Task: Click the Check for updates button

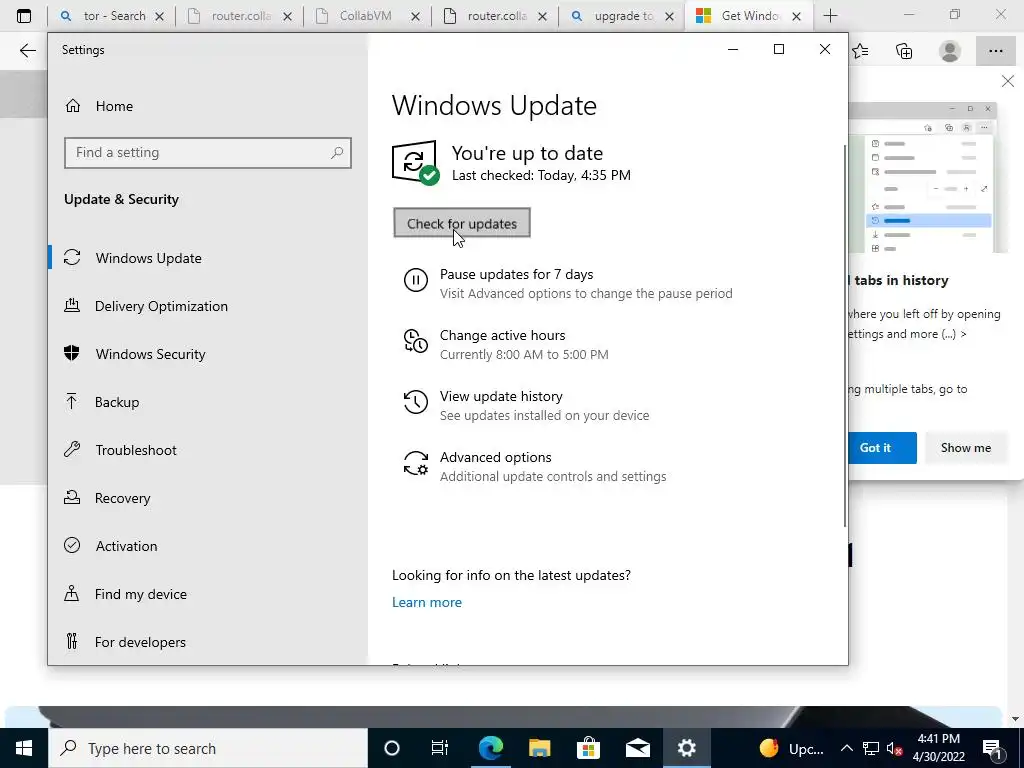Action: (x=462, y=223)
